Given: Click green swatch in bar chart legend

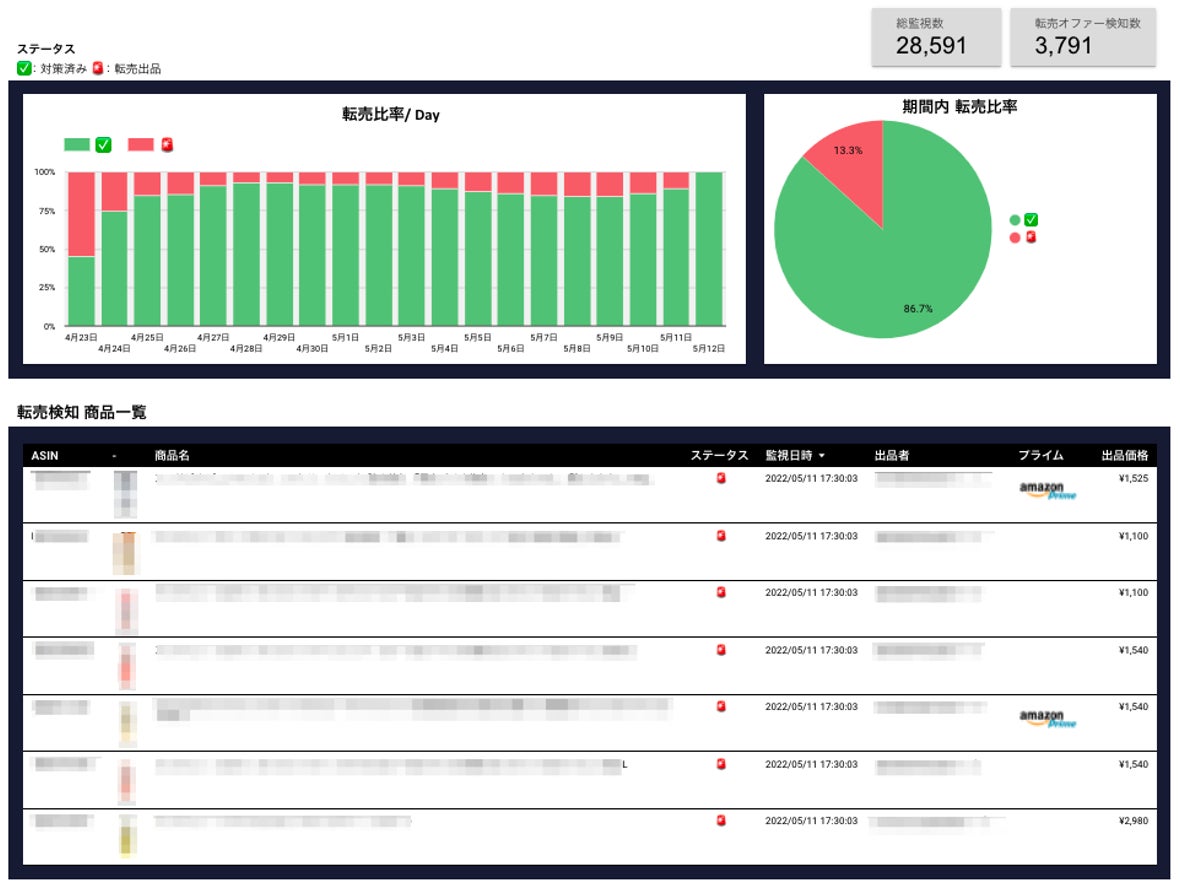Looking at the screenshot, I should pos(77,144).
